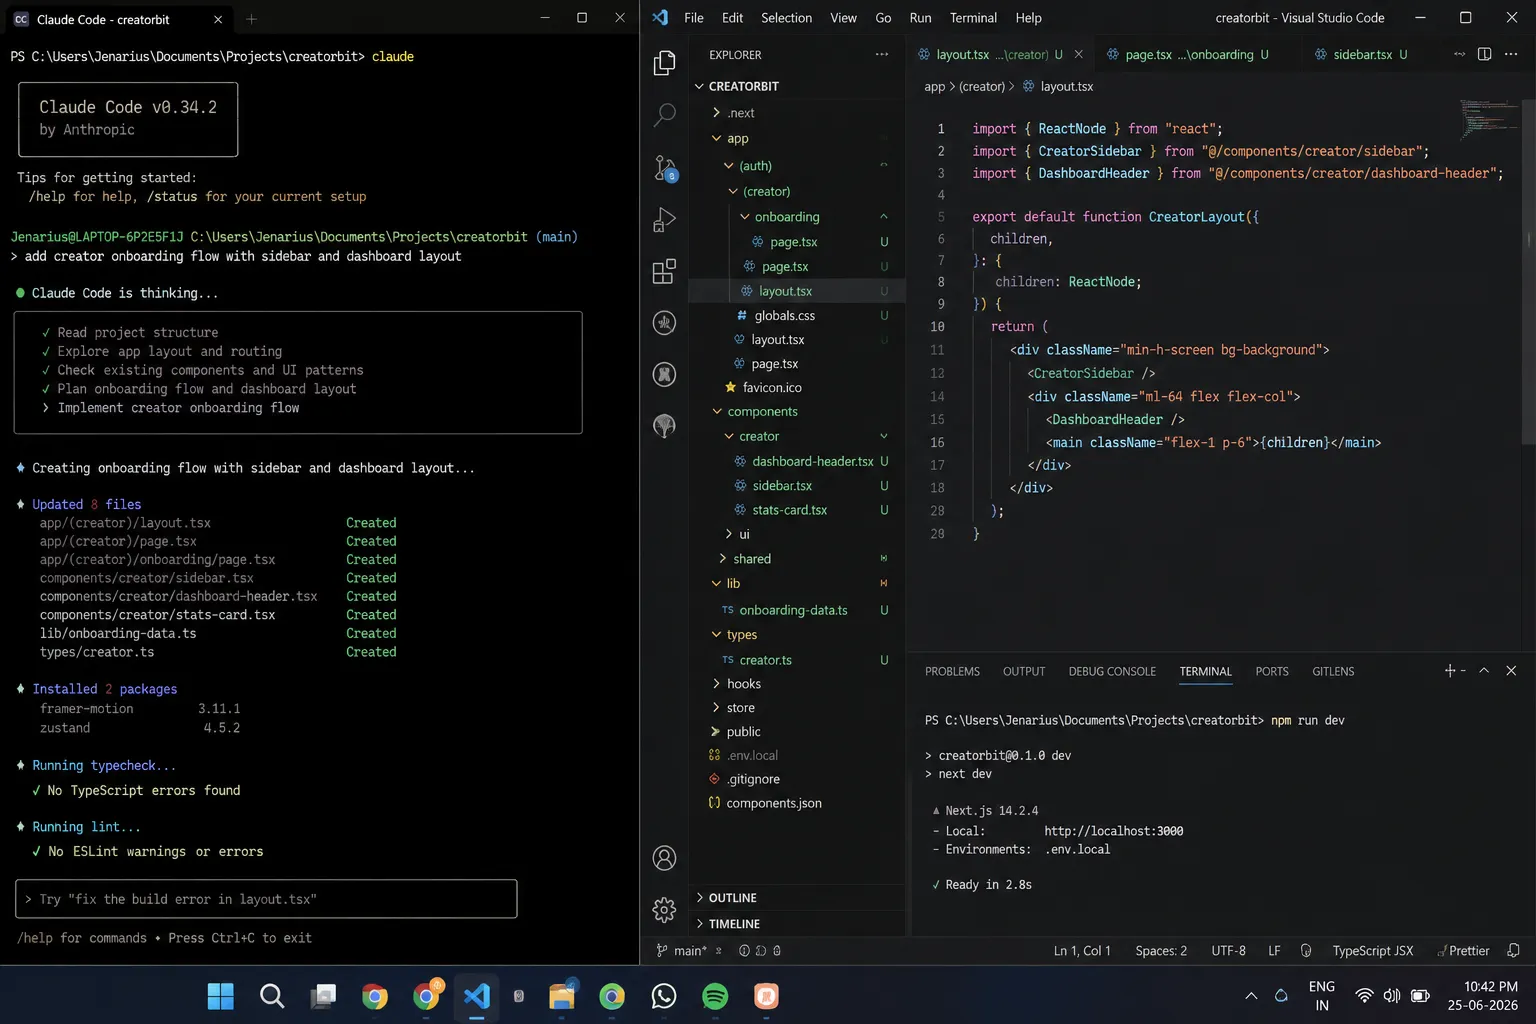This screenshot has width=1536, height=1024.
Task: Open a new tab in Claude Code terminal window
Action: (251, 19)
